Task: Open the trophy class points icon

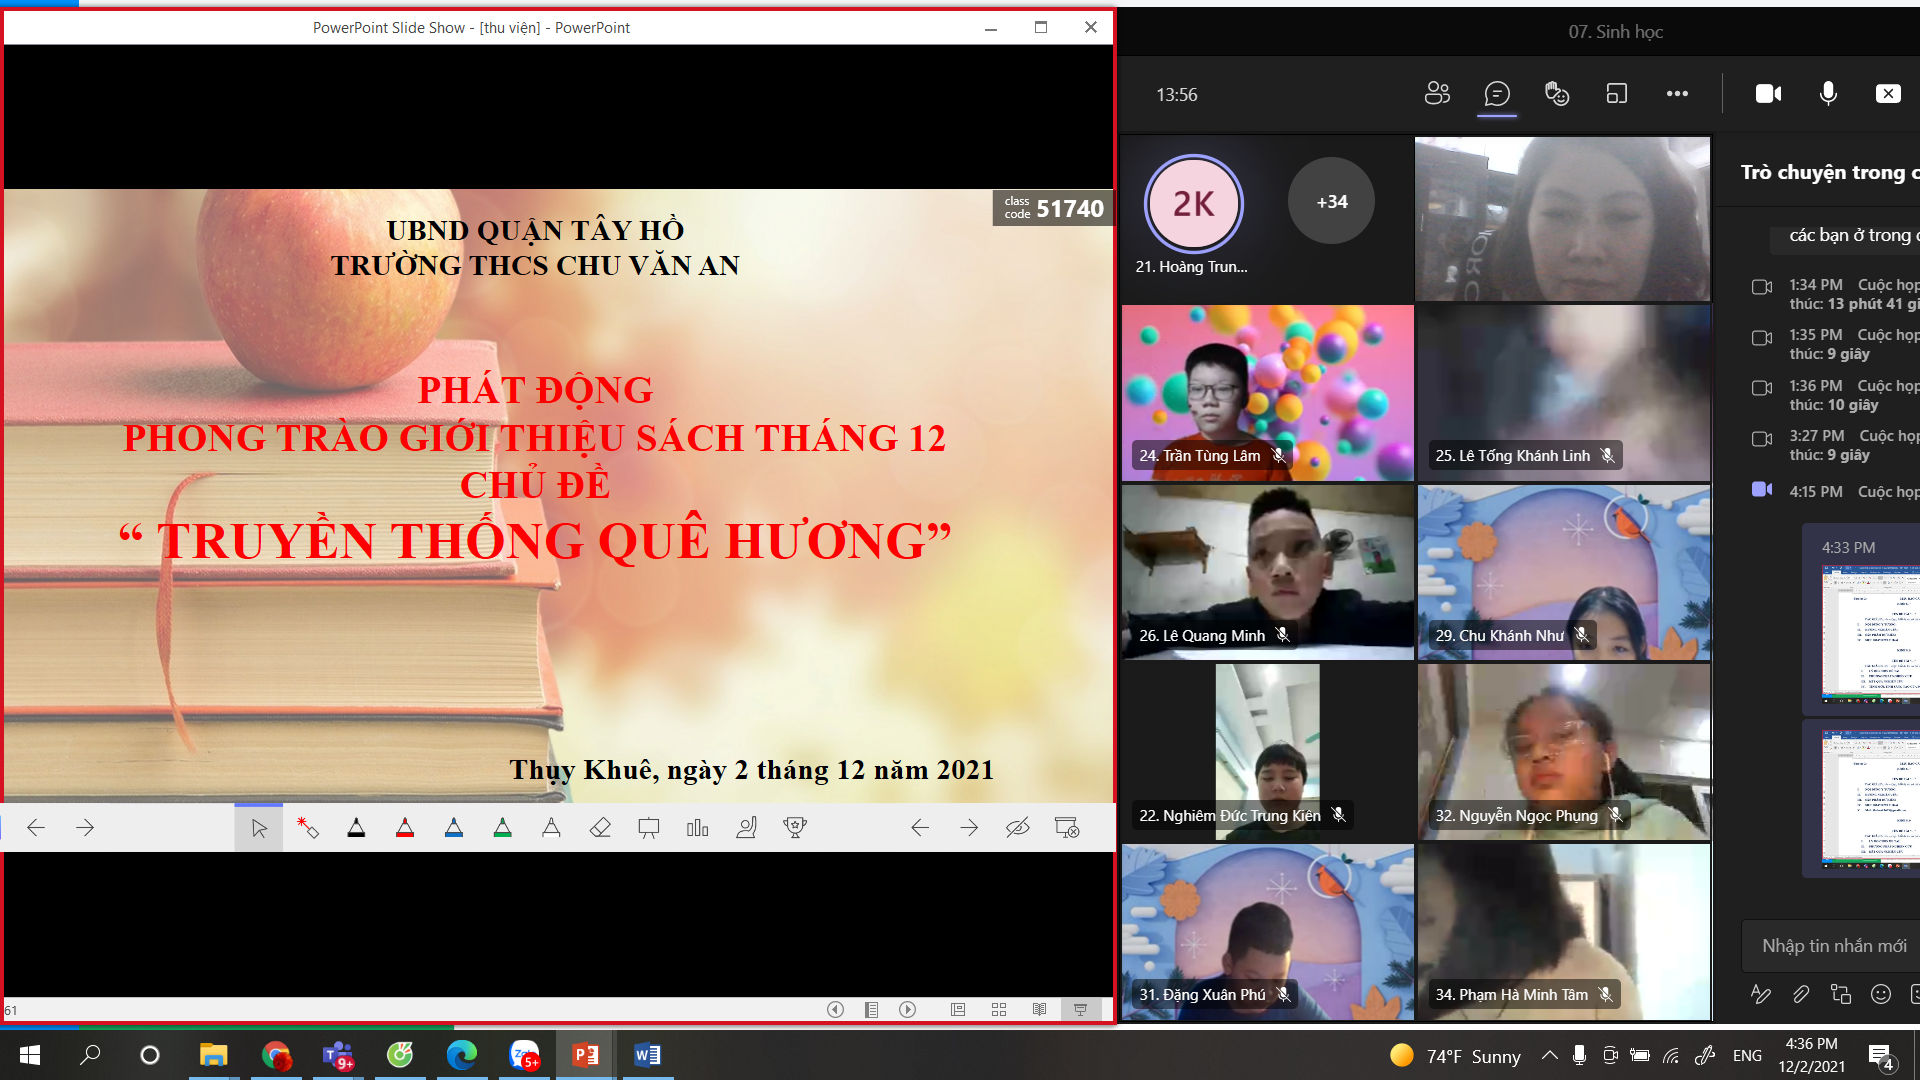Action: pos(795,828)
